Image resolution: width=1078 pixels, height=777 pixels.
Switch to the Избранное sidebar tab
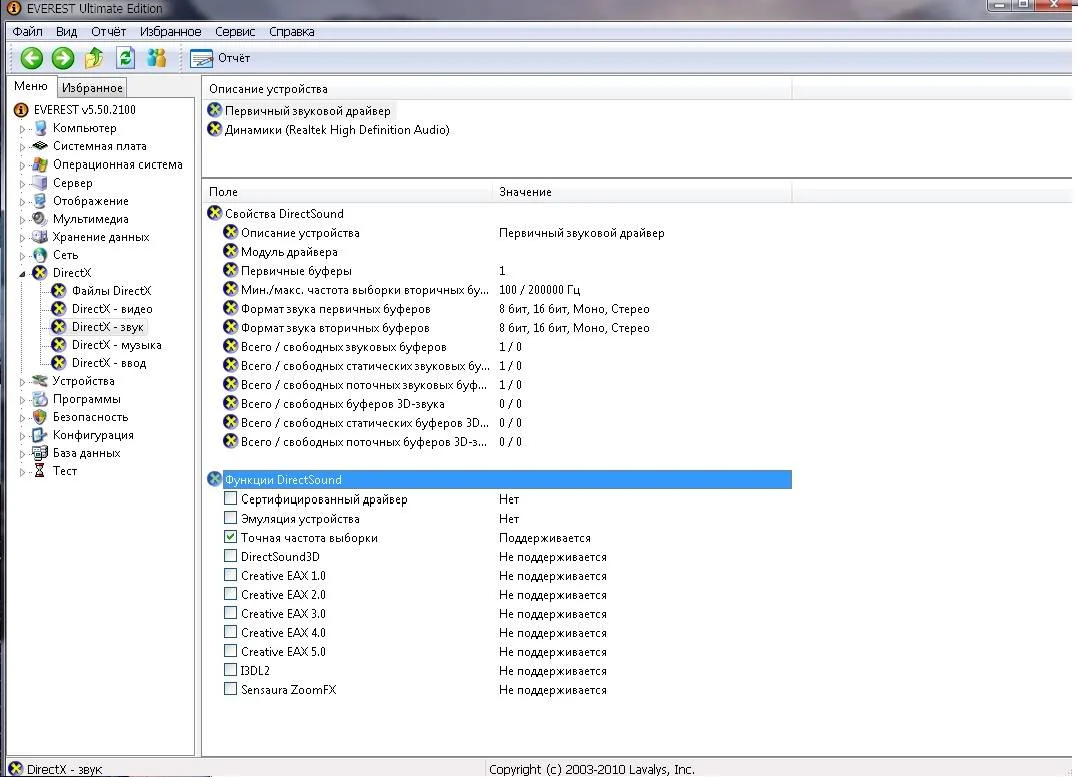point(91,87)
